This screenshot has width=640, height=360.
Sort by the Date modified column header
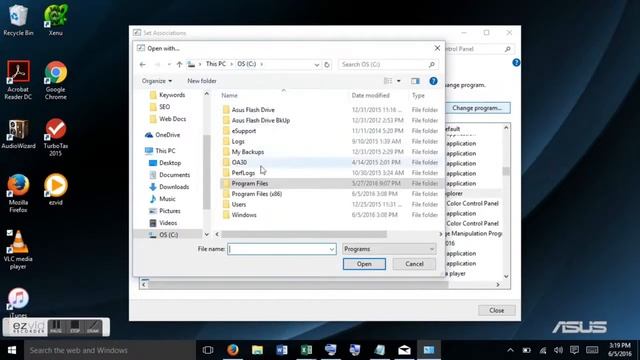click(x=371, y=95)
